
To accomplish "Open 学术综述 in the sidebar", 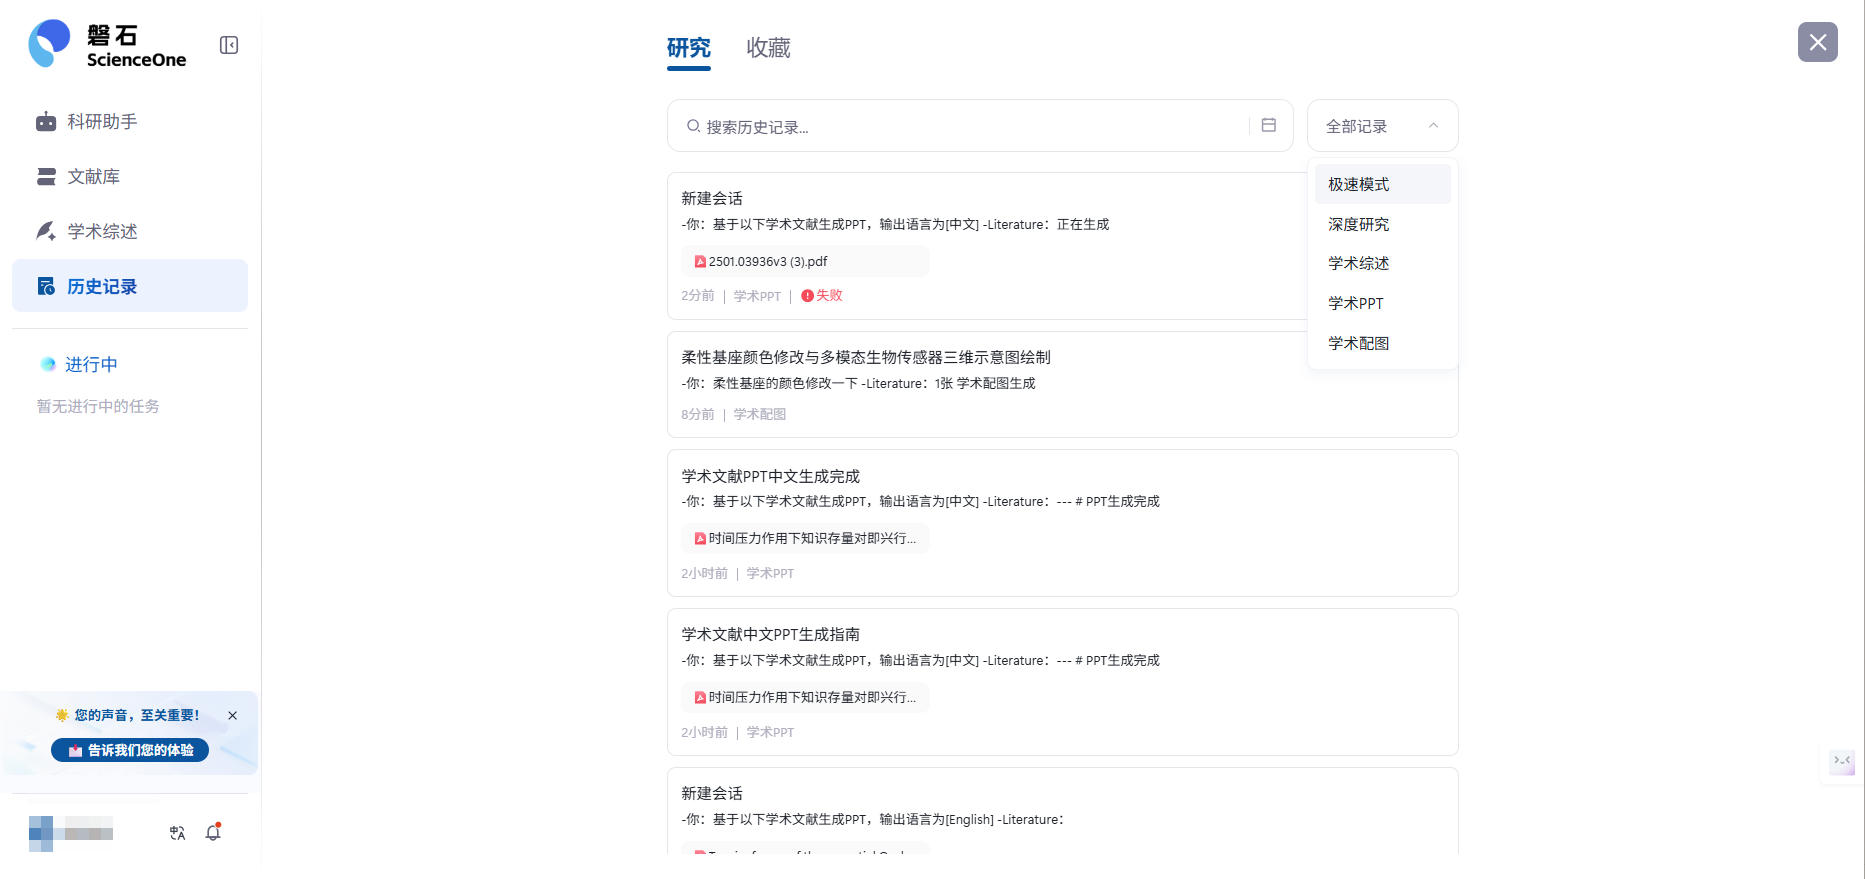I will (x=130, y=231).
